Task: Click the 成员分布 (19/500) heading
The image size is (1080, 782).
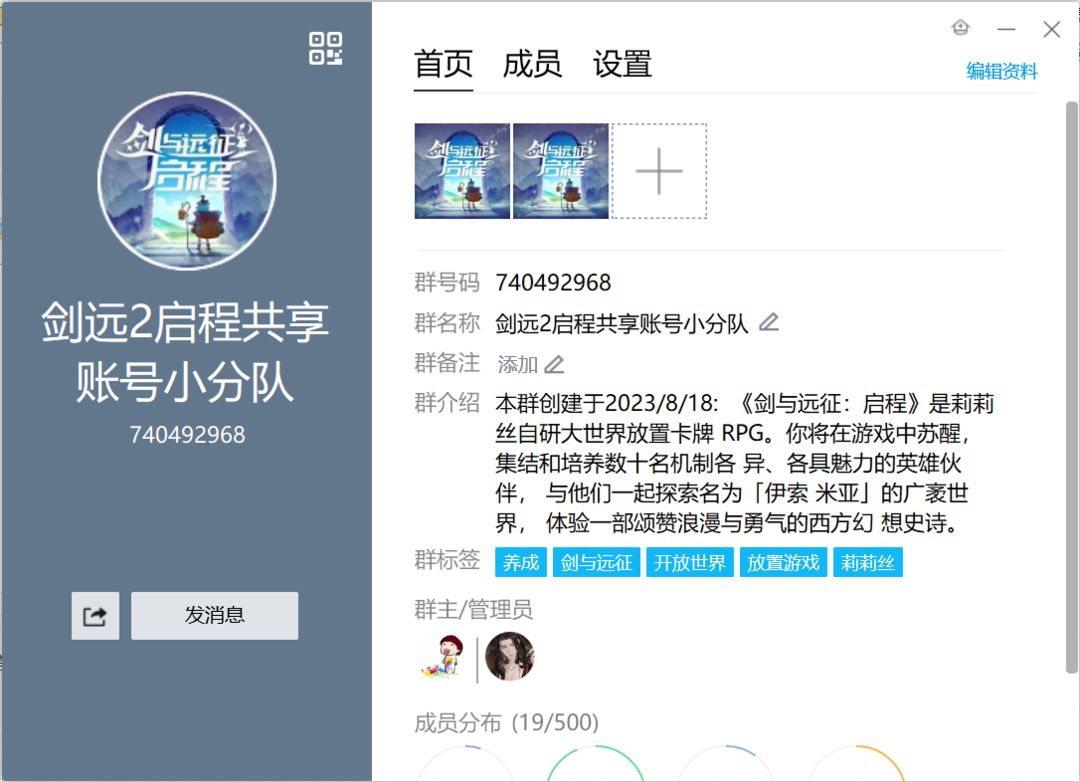Action: click(x=506, y=722)
